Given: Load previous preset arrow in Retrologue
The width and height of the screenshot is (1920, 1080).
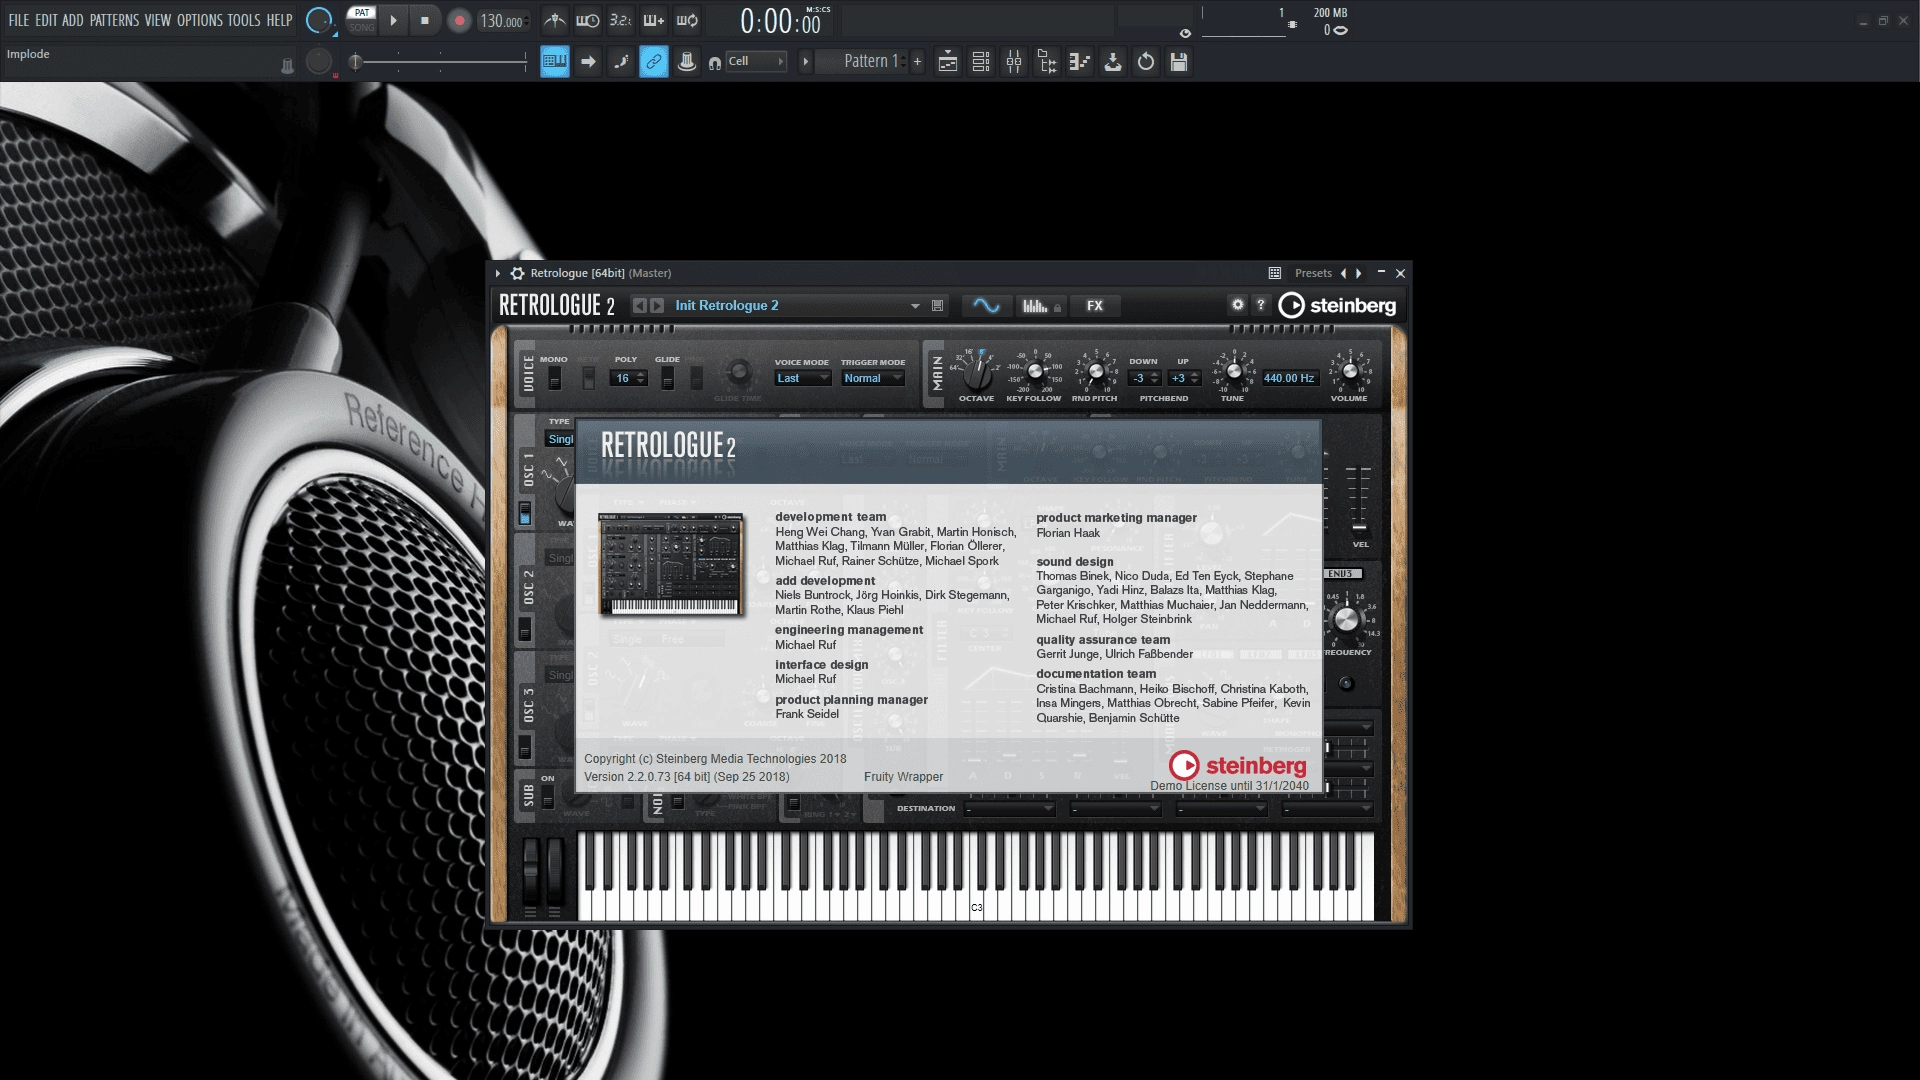Looking at the screenshot, I should [x=639, y=306].
